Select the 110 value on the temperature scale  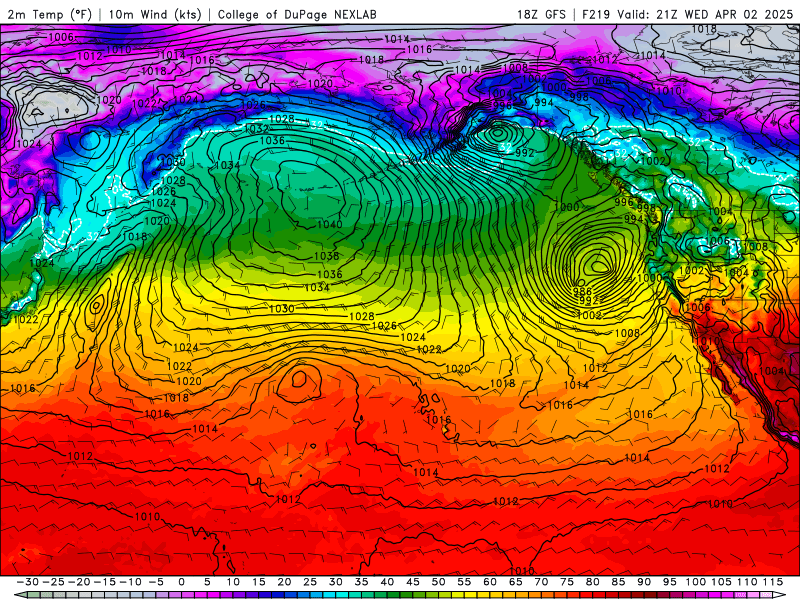click(747, 582)
